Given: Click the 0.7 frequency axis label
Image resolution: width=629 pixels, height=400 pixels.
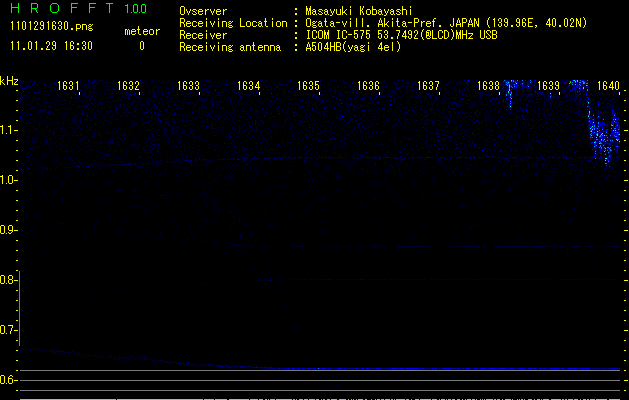Looking at the screenshot, I should 8,330.
